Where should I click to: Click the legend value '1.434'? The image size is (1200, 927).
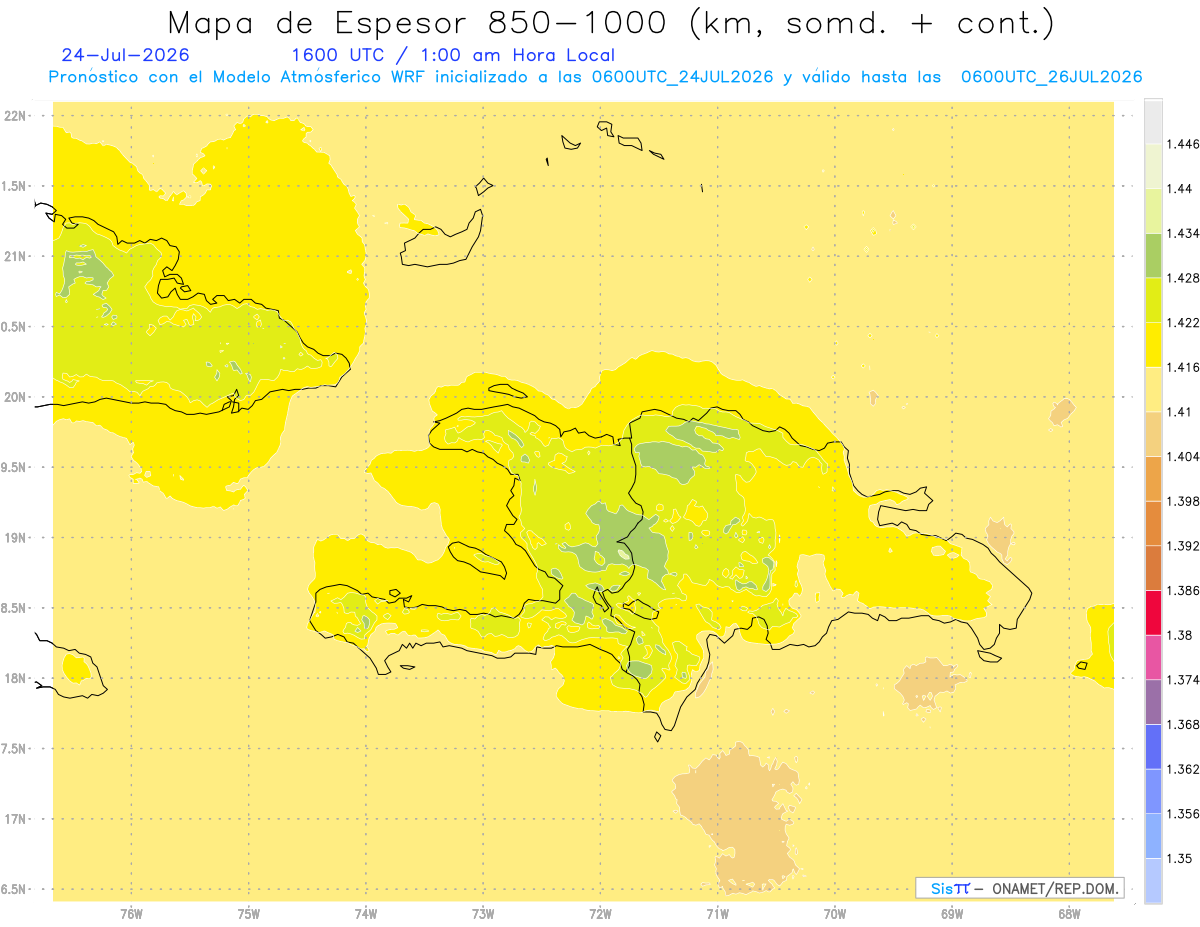[1183, 233]
